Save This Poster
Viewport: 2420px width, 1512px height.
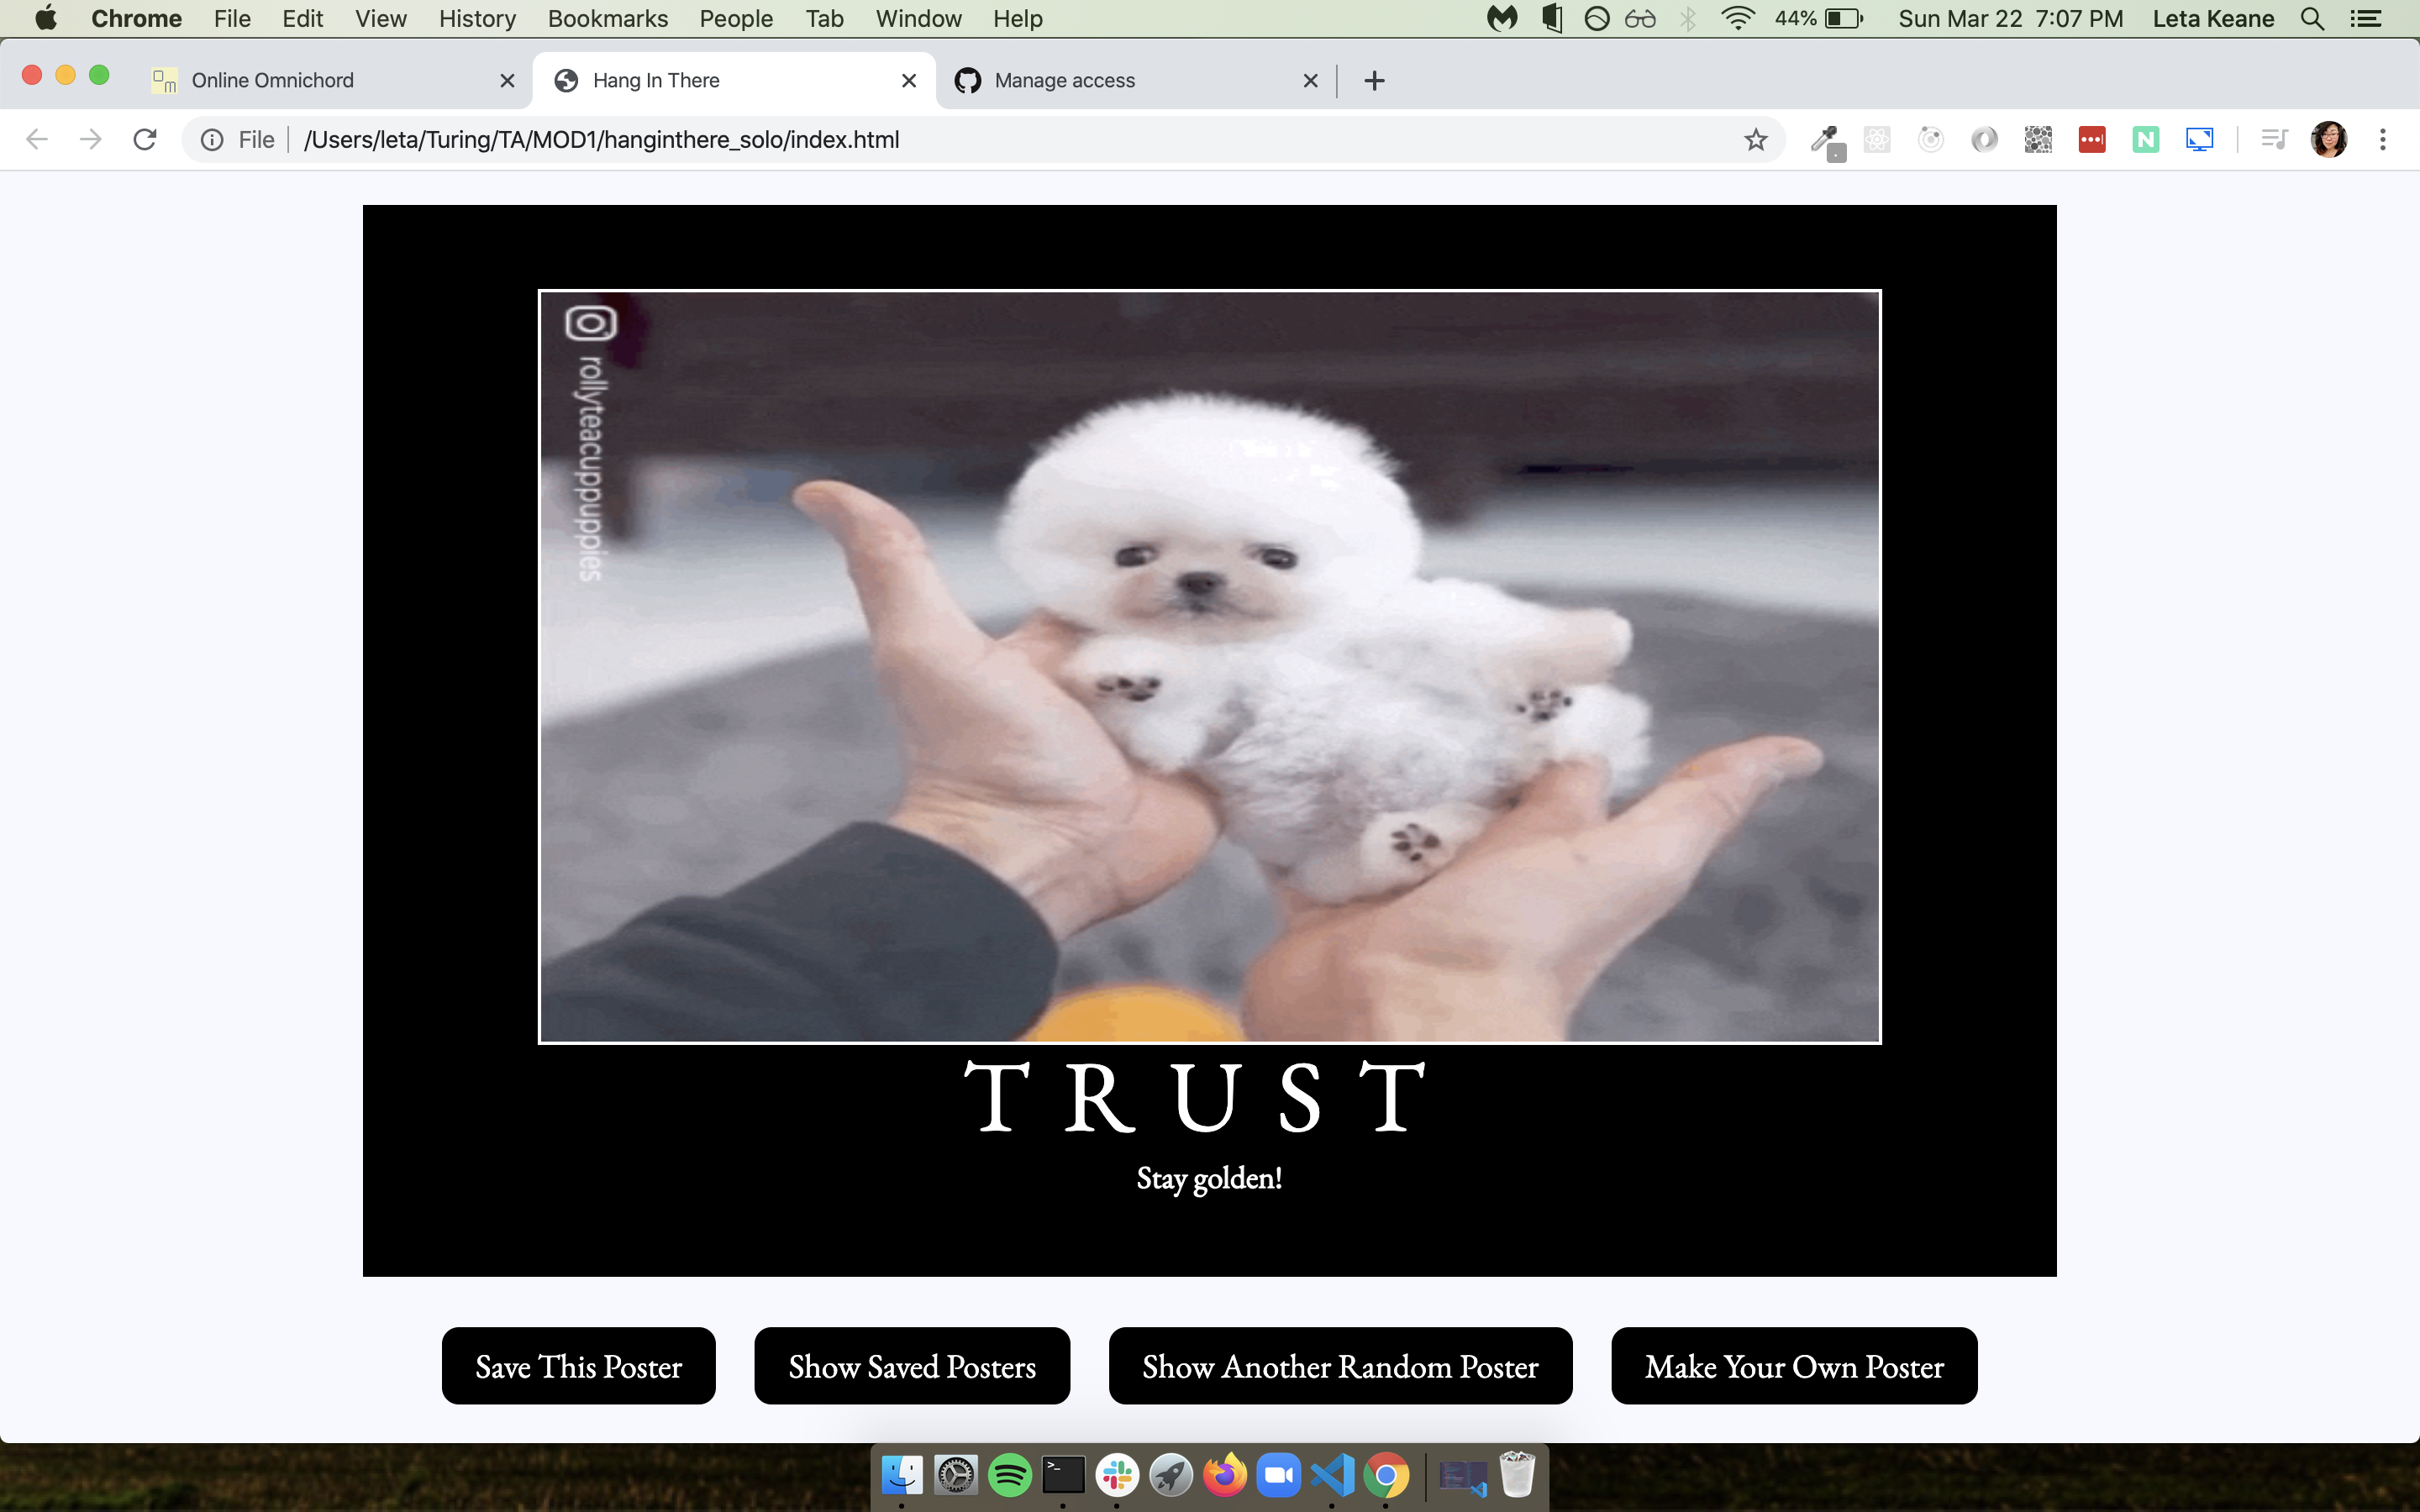click(578, 1366)
